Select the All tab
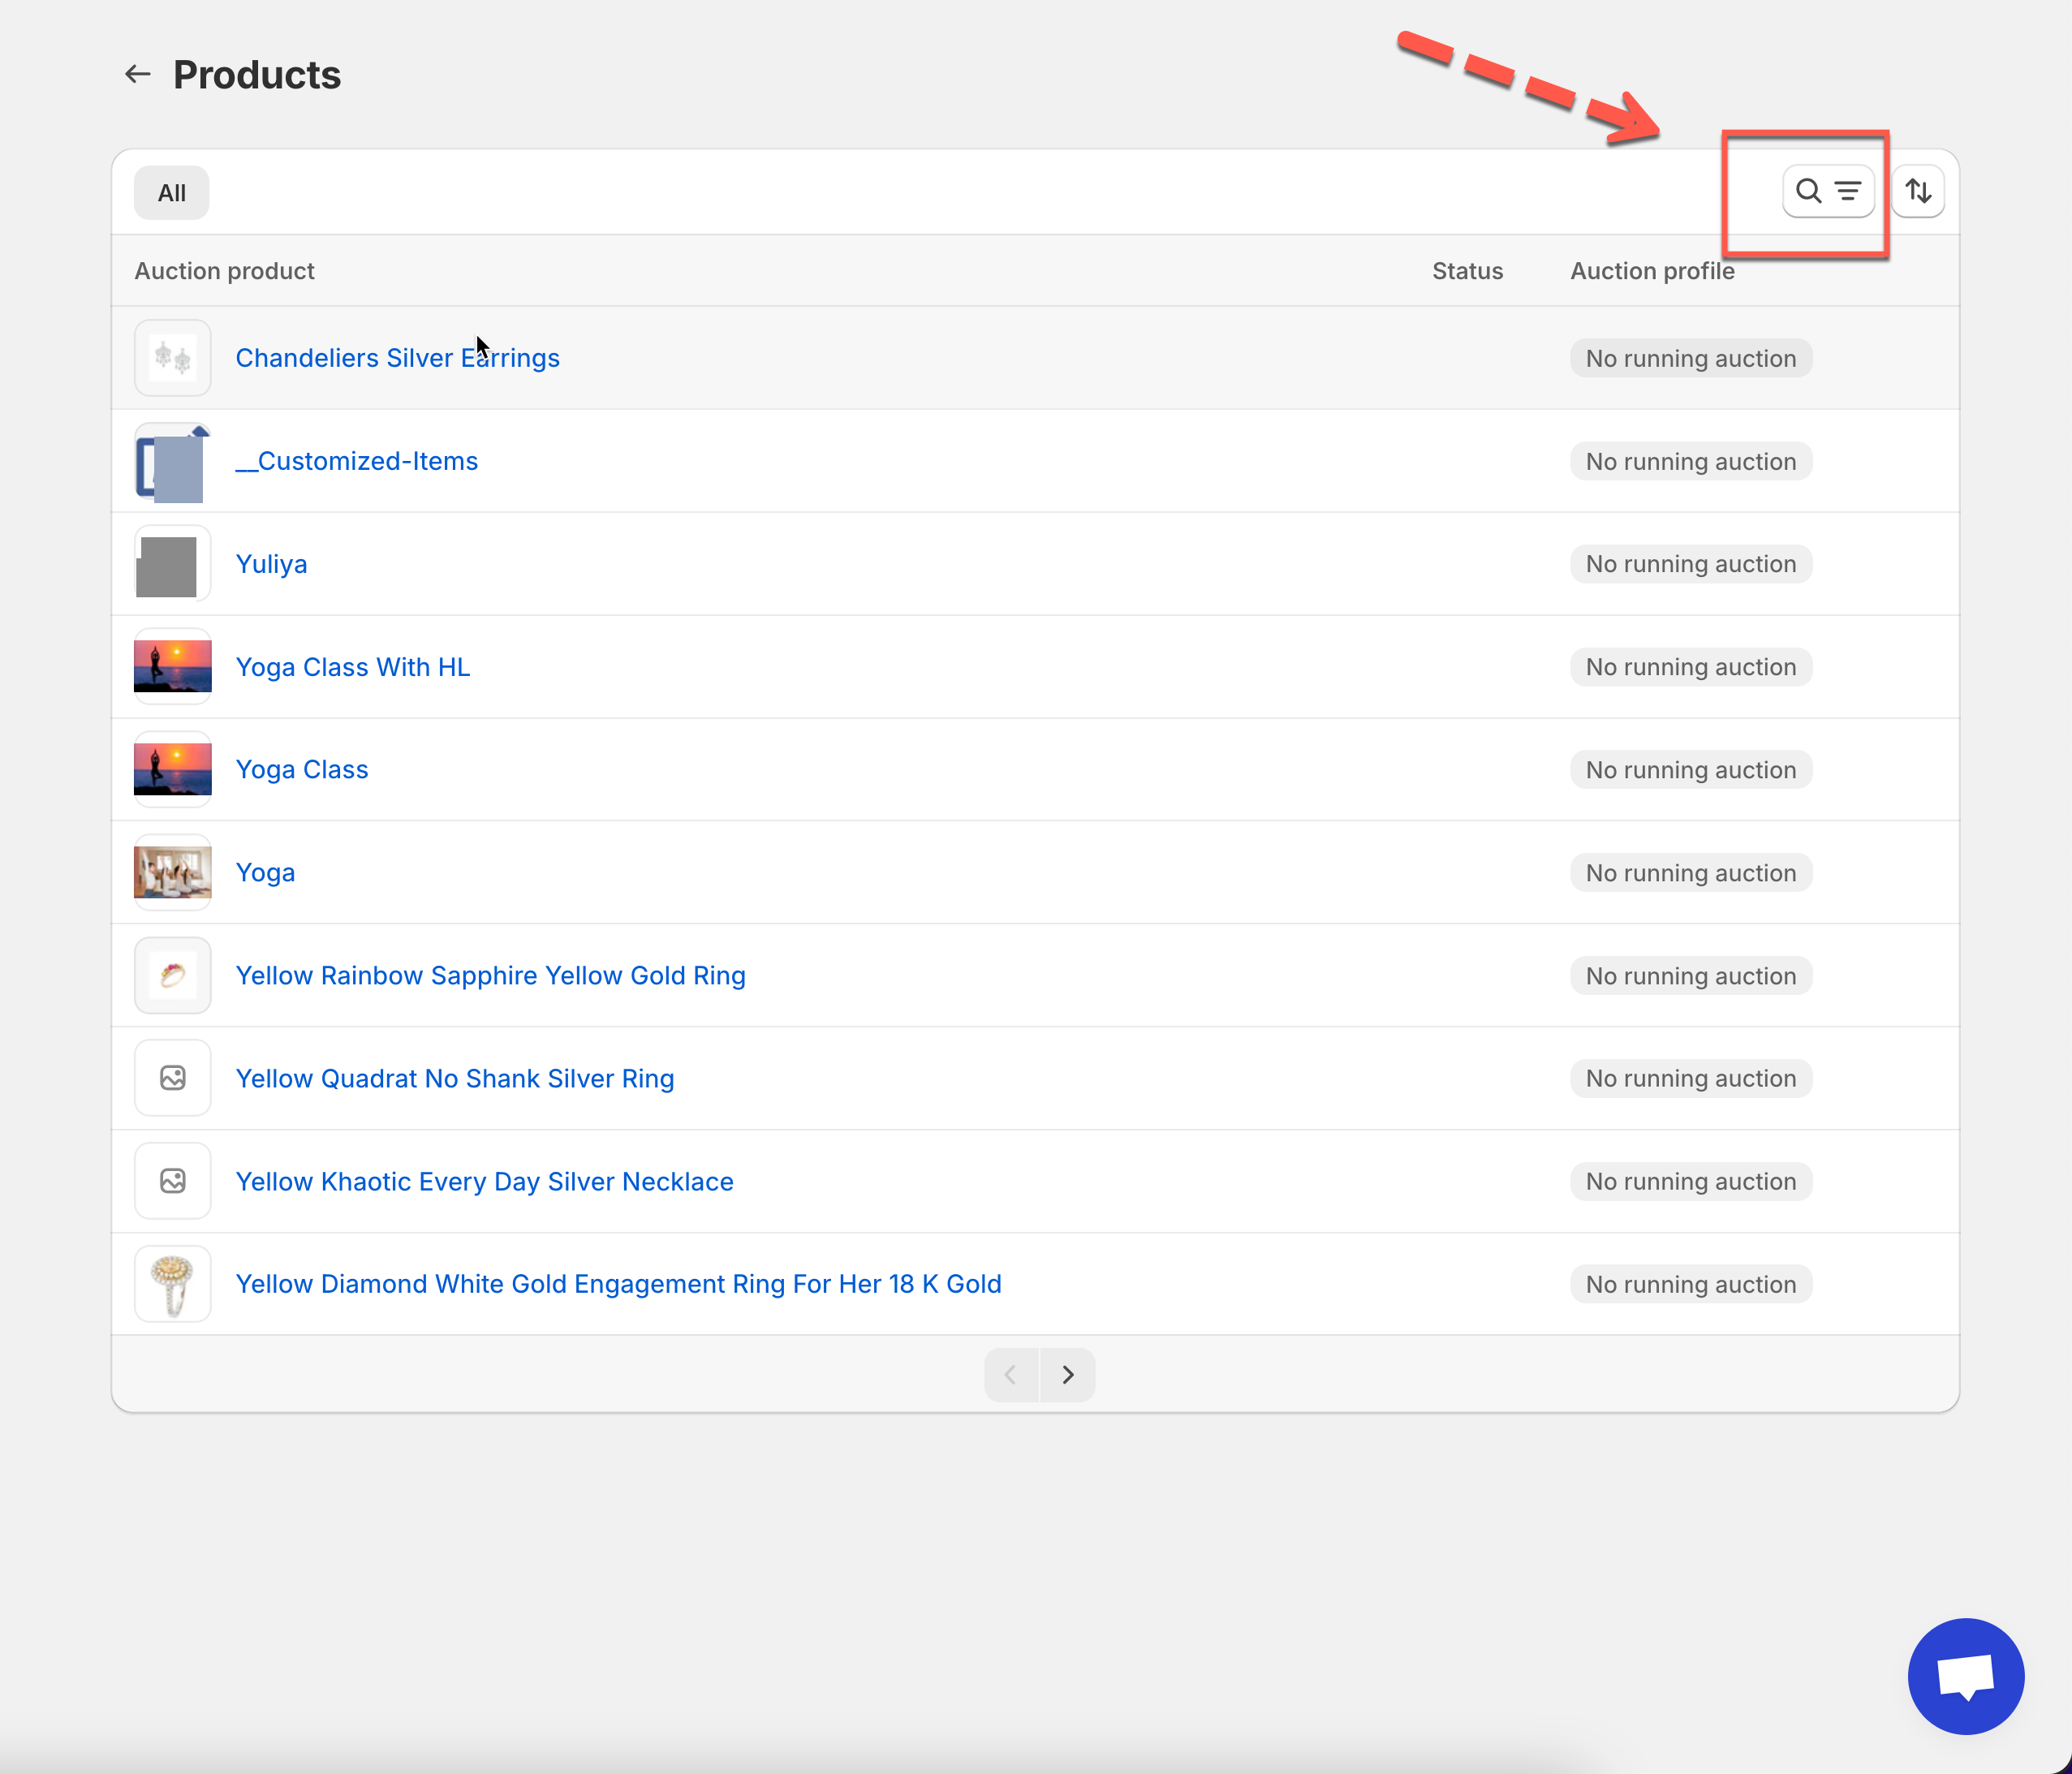 pyautogui.click(x=172, y=193)
